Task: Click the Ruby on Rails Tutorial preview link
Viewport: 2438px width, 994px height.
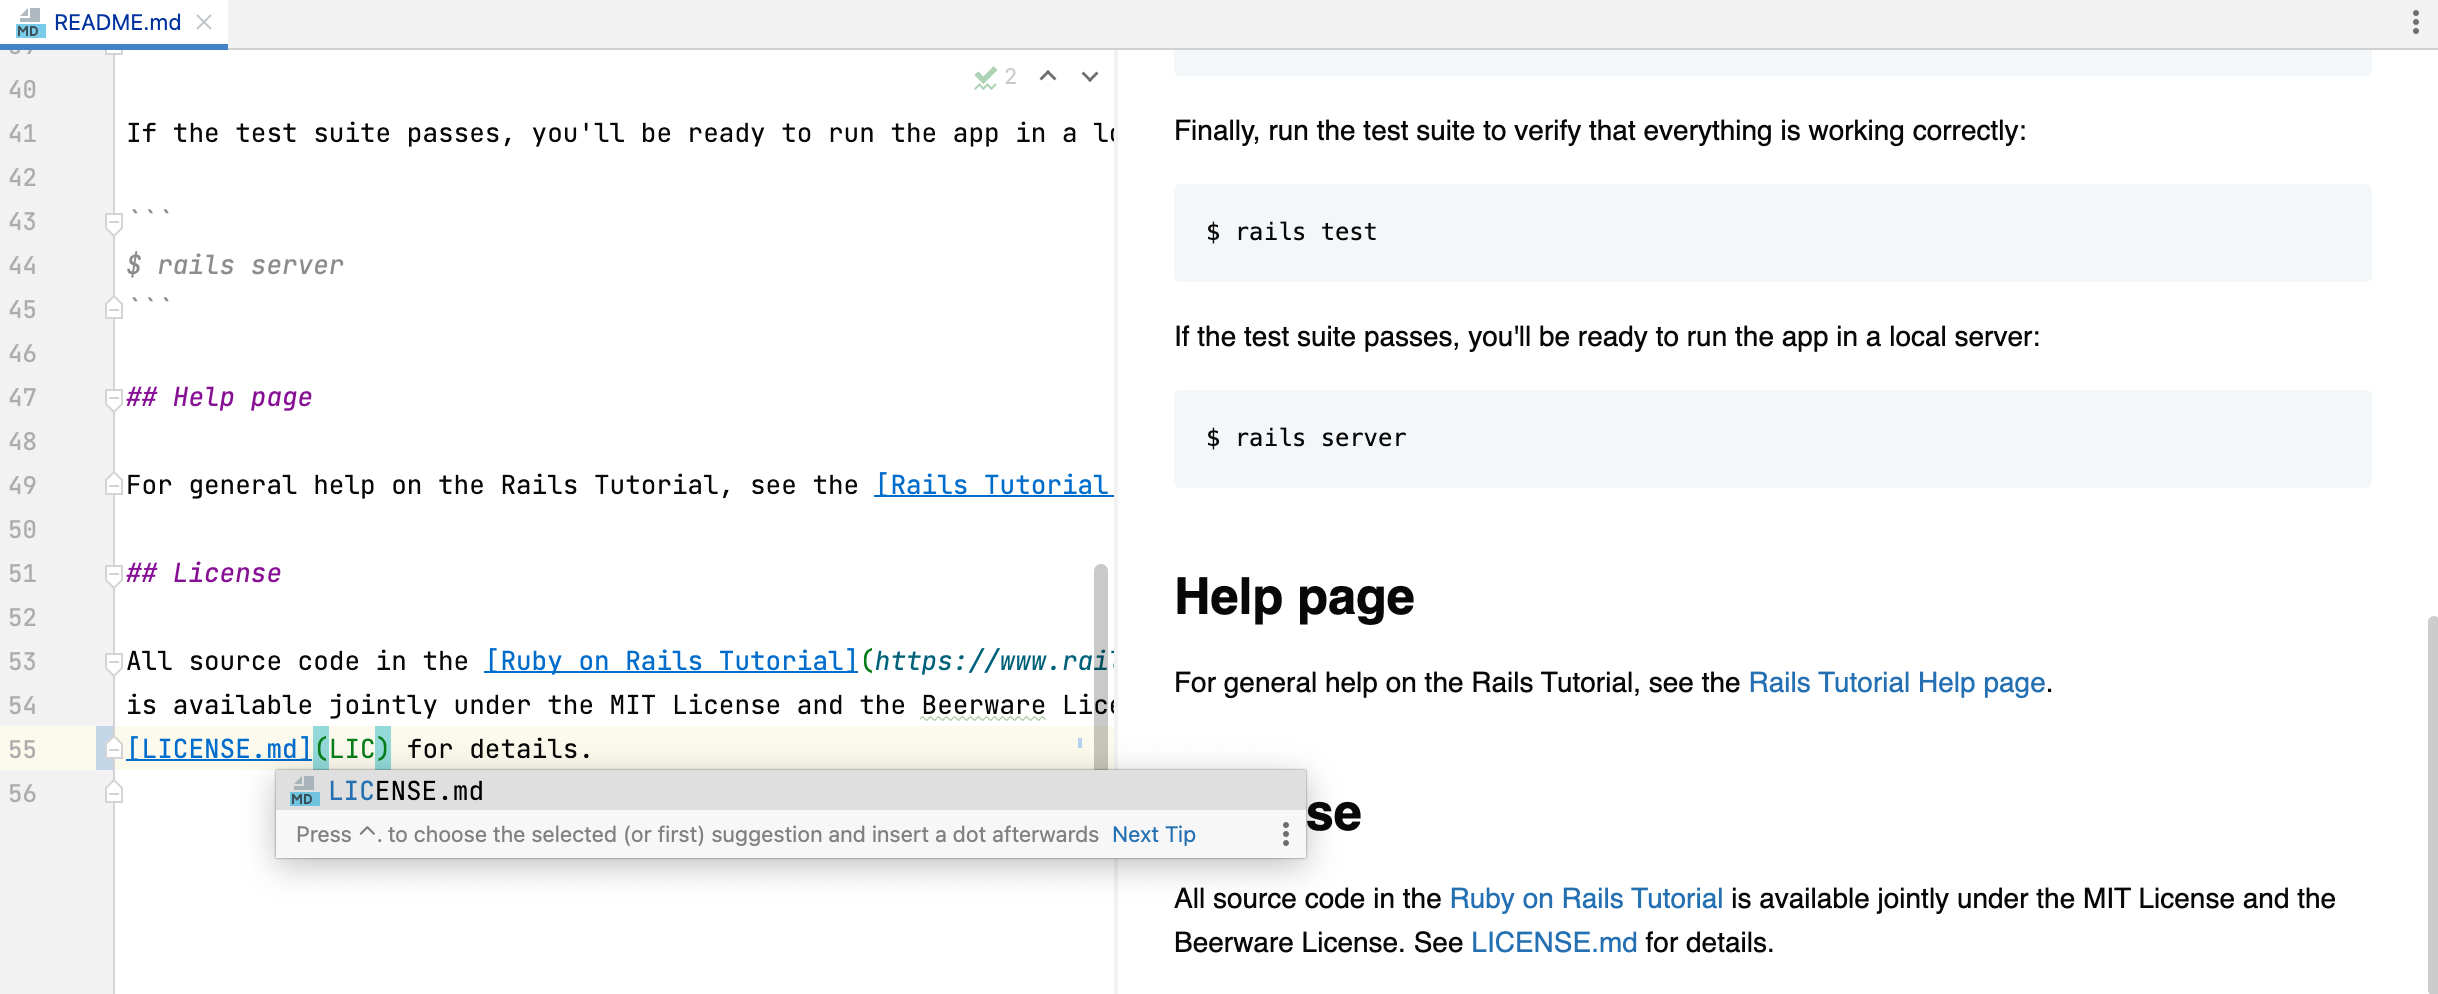Action: (x=1585, y=898)
